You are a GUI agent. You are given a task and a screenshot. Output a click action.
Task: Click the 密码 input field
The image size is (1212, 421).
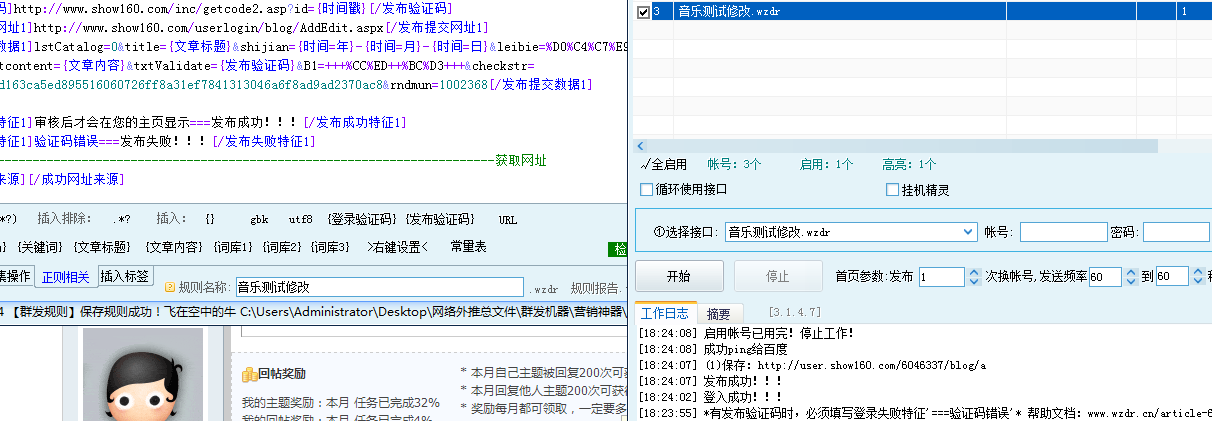[1176, 231]
